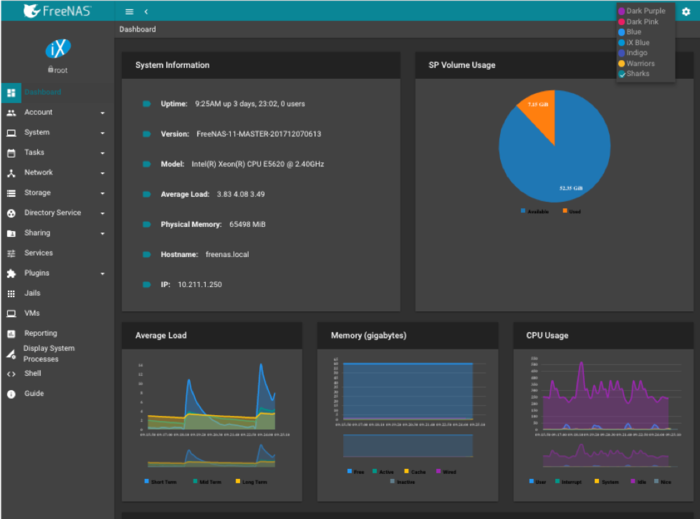Open the settings gear in top bar
The height and width of the screenshot is (519, 700).
pos(685,11)
